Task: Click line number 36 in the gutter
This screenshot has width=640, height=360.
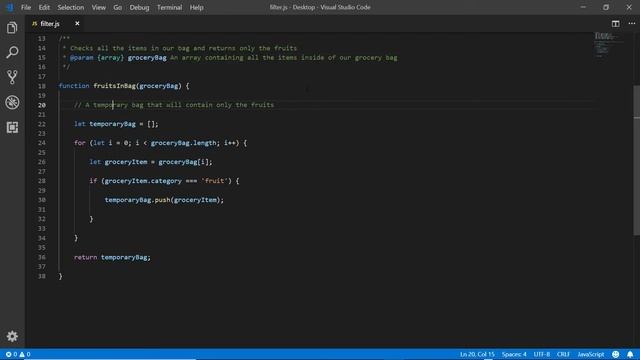Action: 42,257
